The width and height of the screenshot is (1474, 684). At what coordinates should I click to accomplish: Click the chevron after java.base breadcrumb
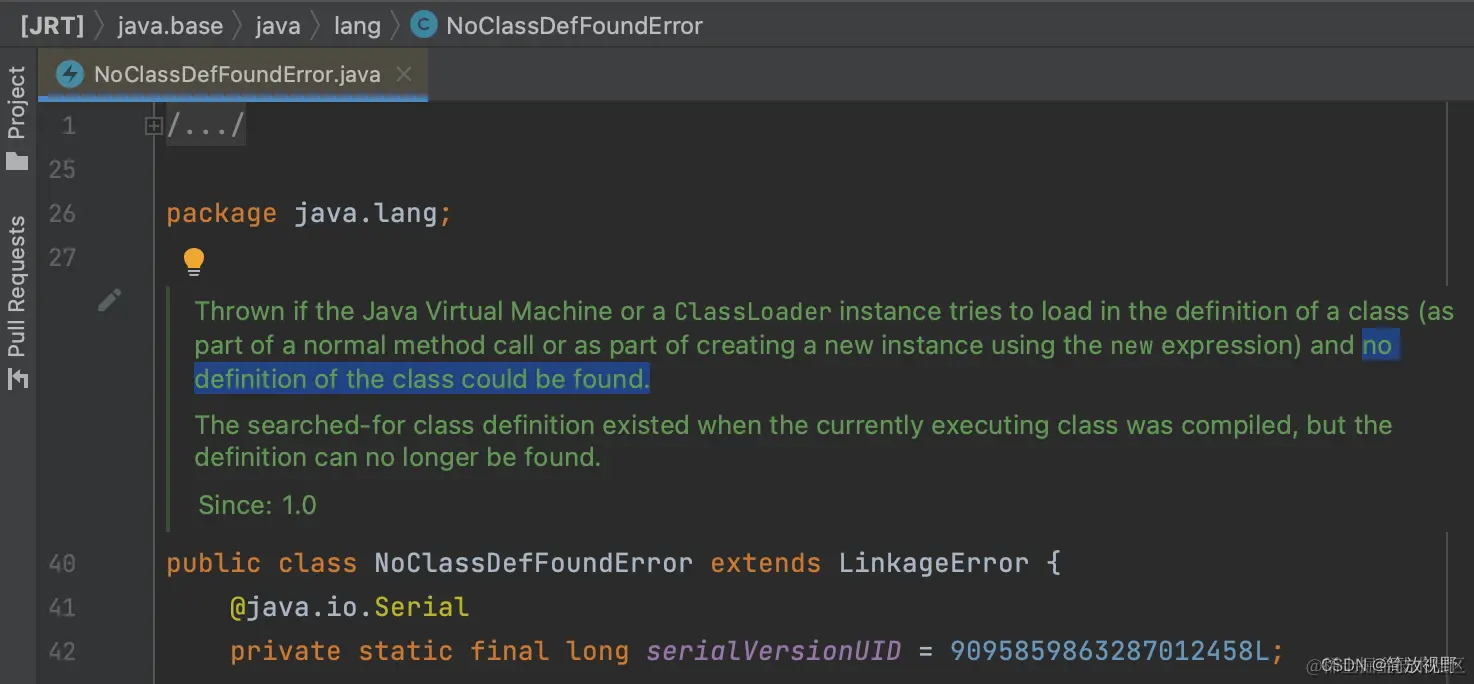click(239, 24)
